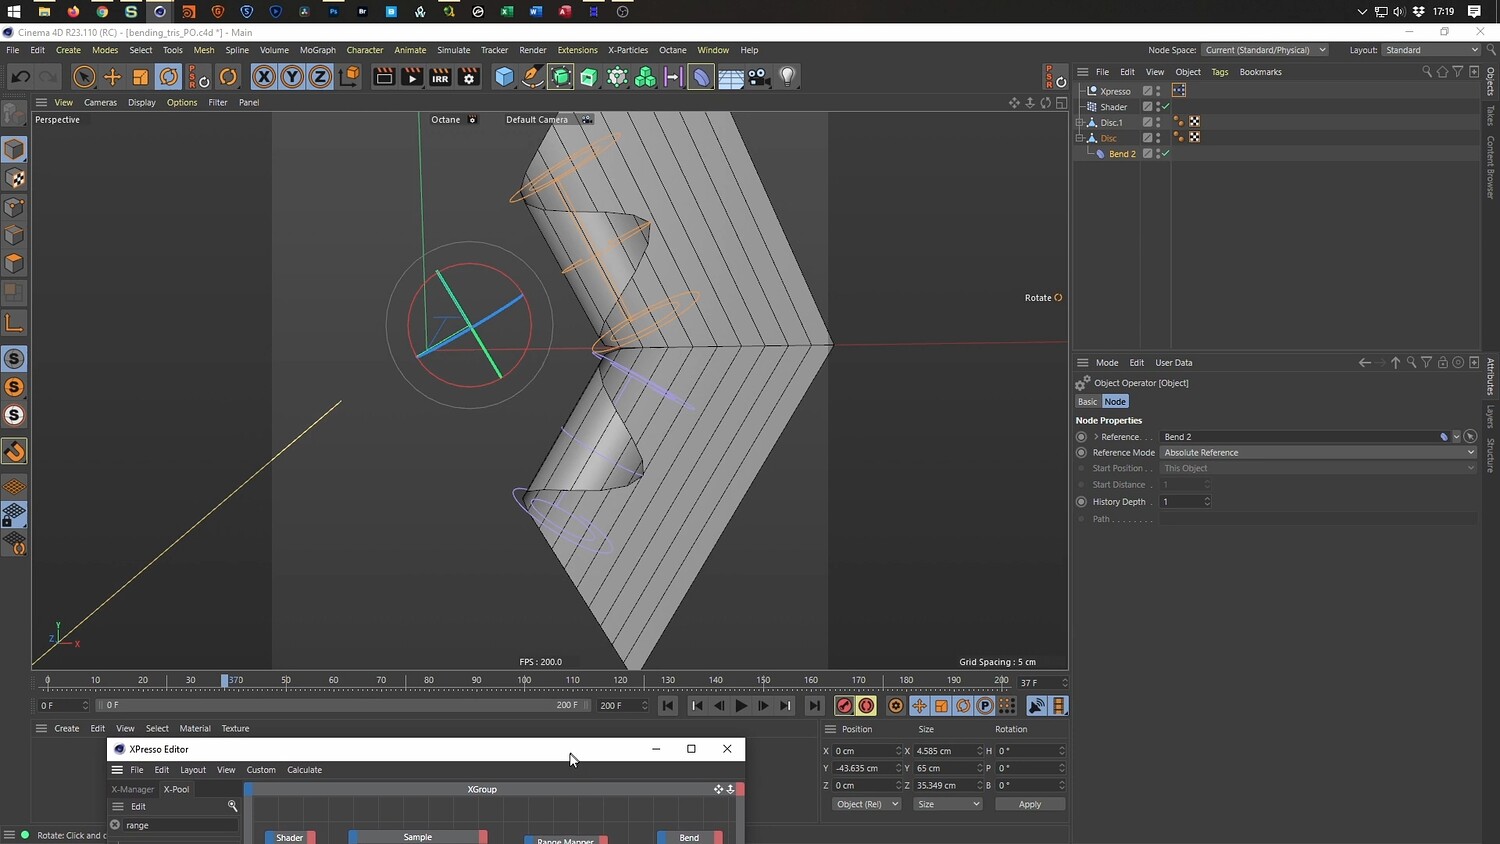Toggle Shader object enable checkmark
Image resolution: width=1500 pixels, height=844 pixels.
[x=1165, y=106]
